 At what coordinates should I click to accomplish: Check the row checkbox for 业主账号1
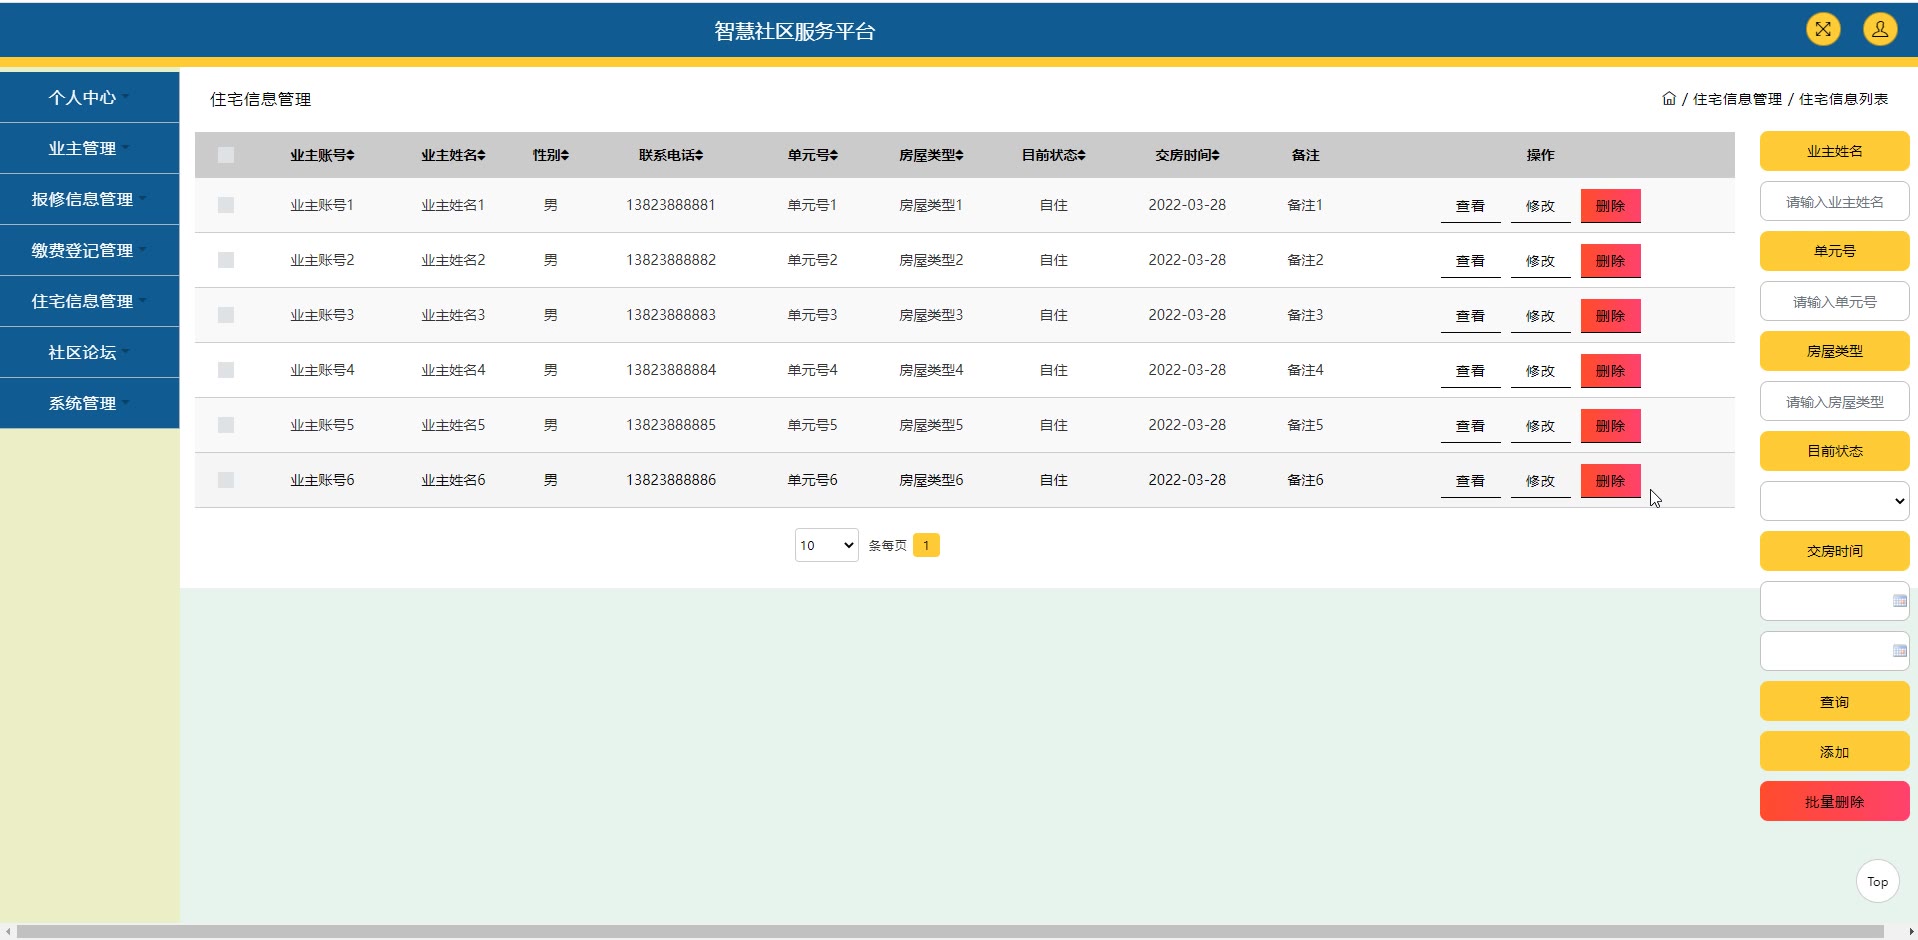(x=226, y=205)
